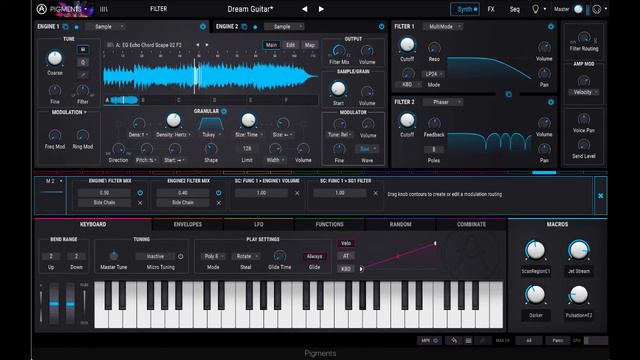Open Filter 1 MultiMode type dropdown
640x360 pixels.
(x=442, y=27)
